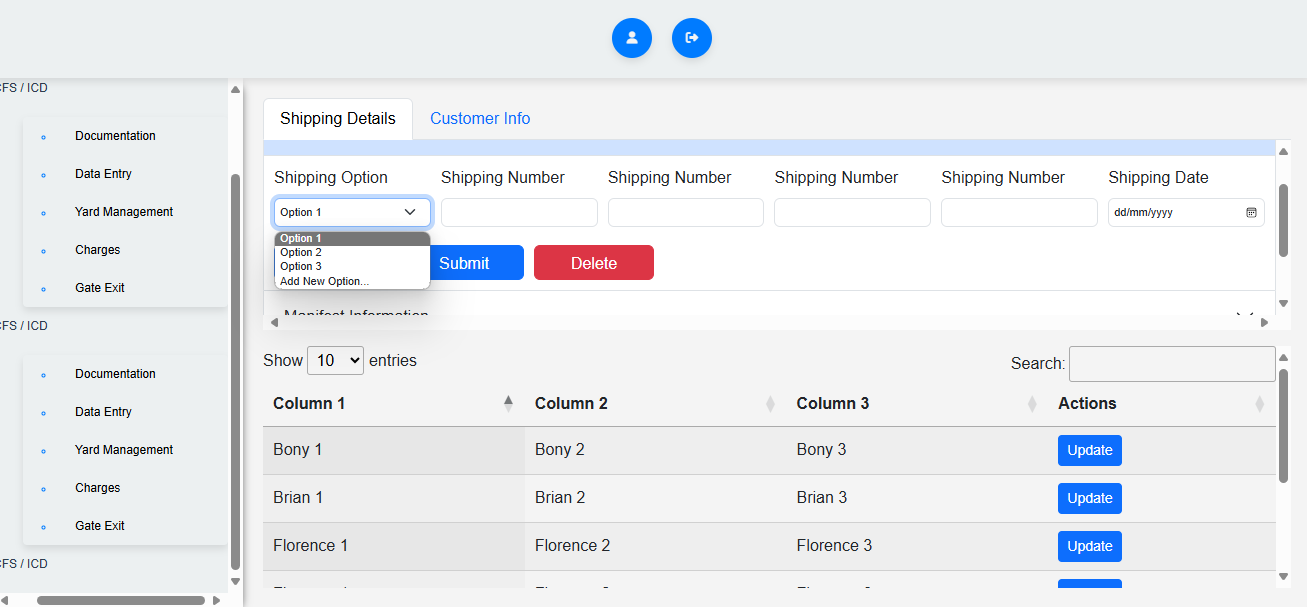Select the Shipping Details tab
The height and width of the screenshot is (607, 1307).
337,118
